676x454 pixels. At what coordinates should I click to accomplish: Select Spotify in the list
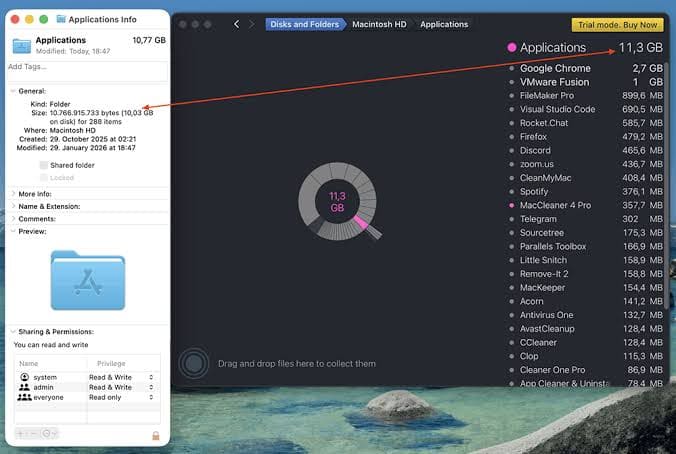coord(586,191)
